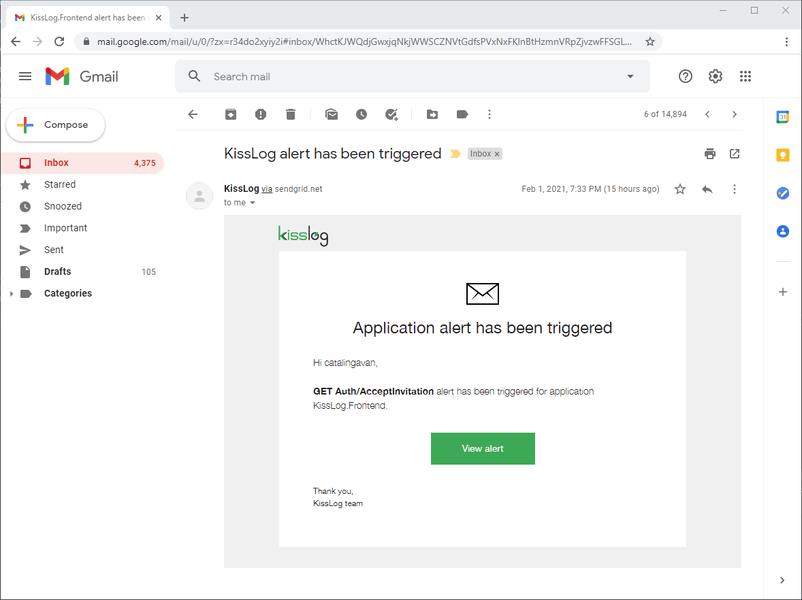Print the email
802x600 pixels.
coord(710,154)
